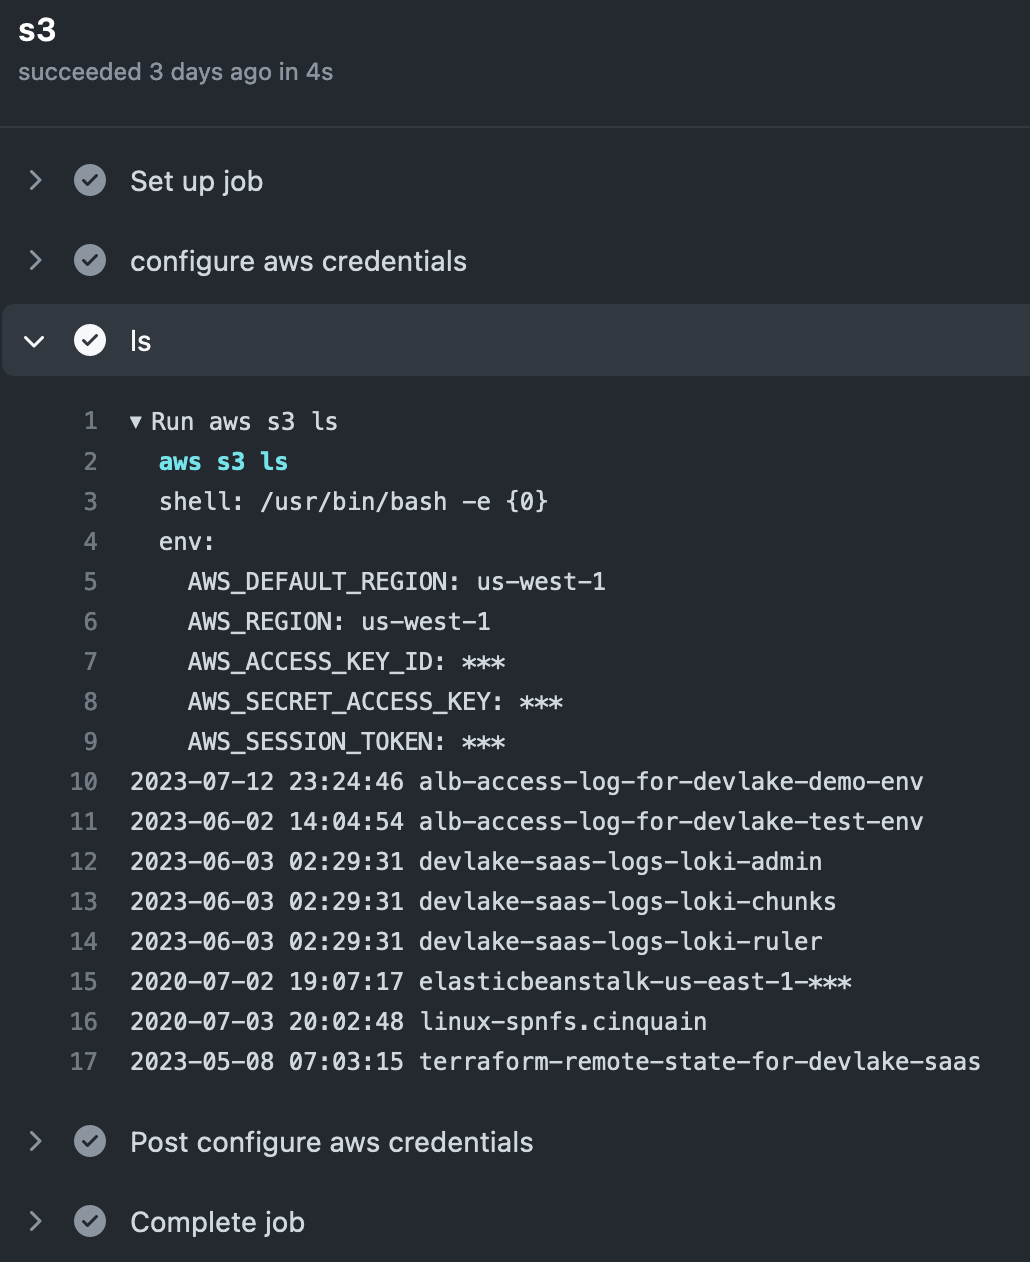Screen dimensions: 1030x1262
Task: Click line number 10 to anchor it
Action: (84, 781)
